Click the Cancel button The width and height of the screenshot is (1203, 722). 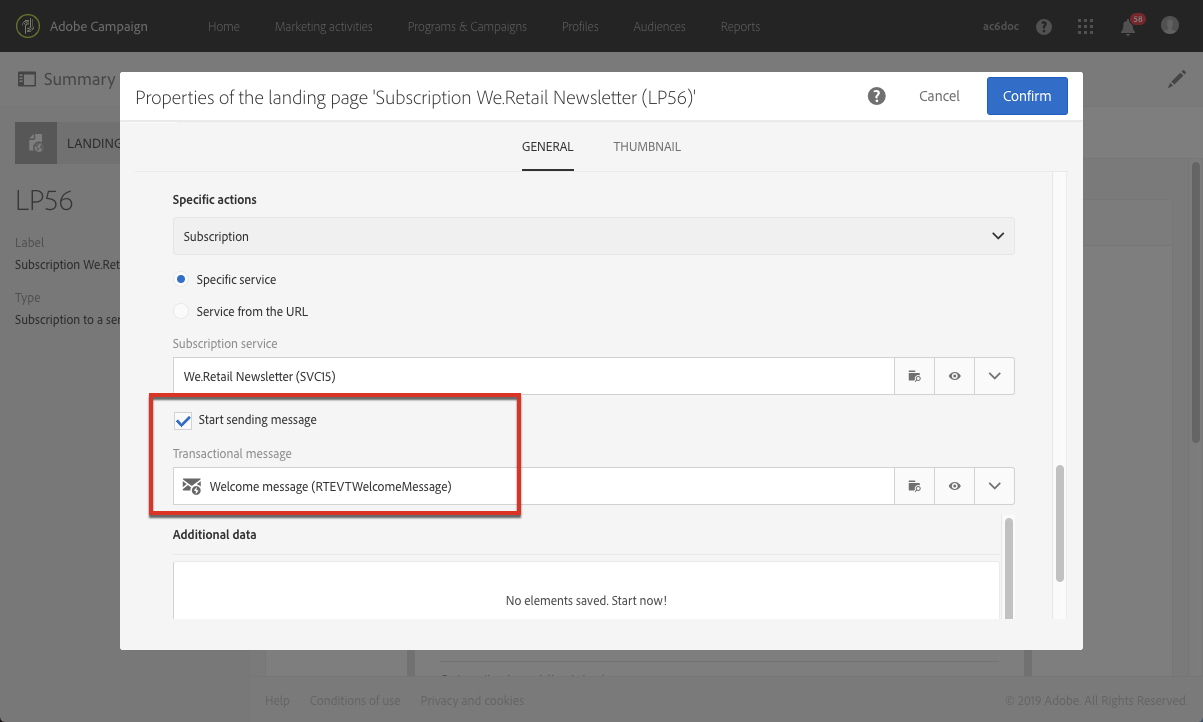939,96
